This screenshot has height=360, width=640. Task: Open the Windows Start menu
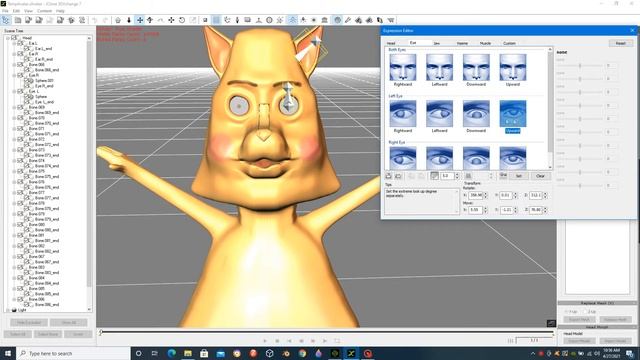[8, 353]
